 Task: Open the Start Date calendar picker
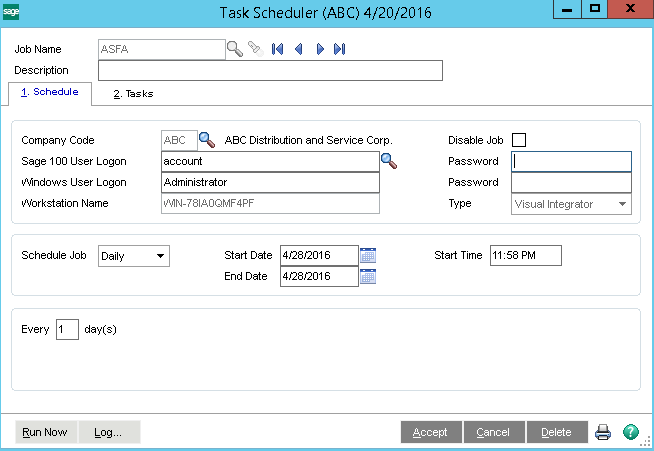(368, 255)
